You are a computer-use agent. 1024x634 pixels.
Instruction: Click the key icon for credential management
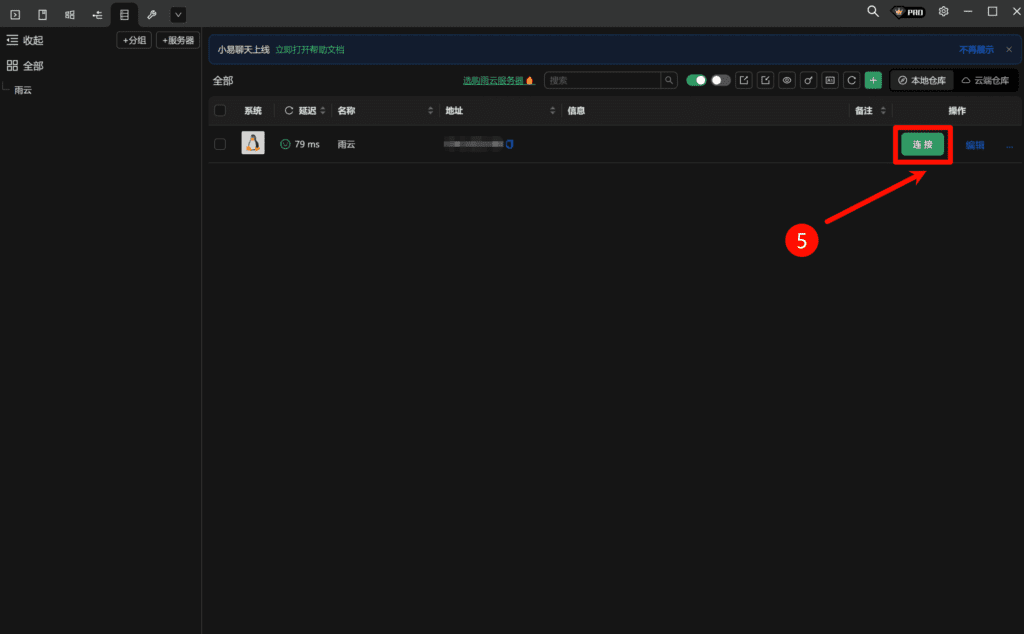click(809, 80)
